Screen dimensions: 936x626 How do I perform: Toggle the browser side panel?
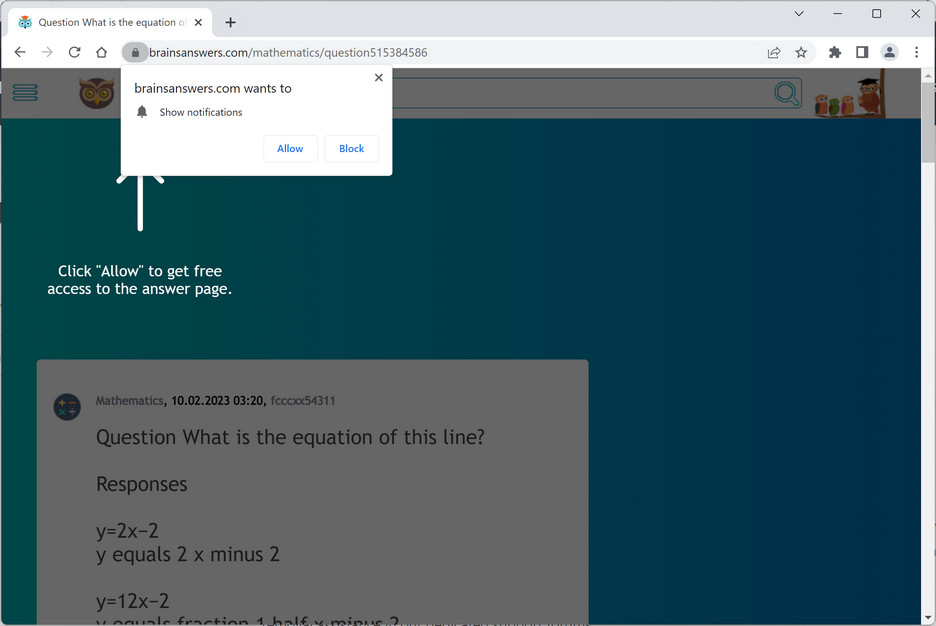[862, 53]
